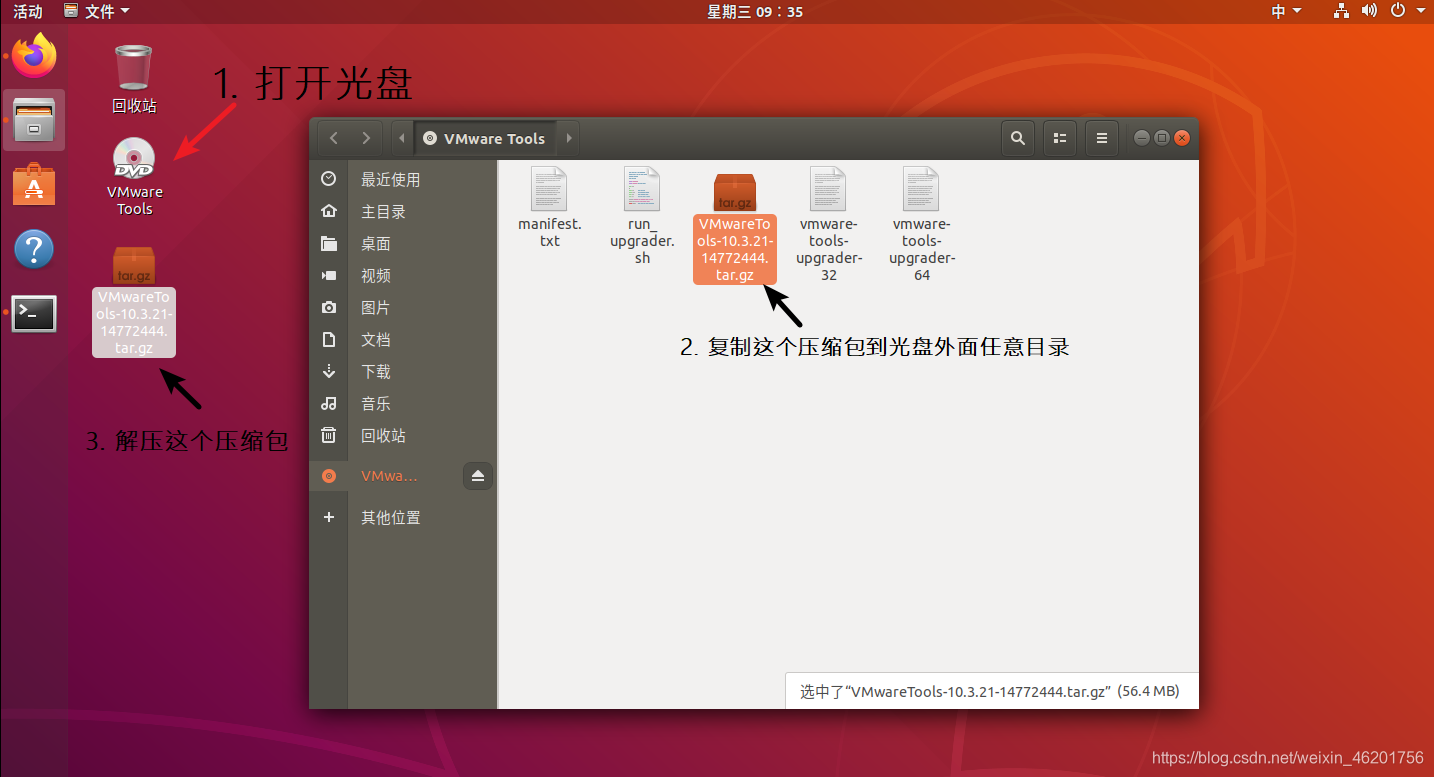Image resolution: width=1434 pixels, height=777 pixels.
Task: Open the Music folder in sidebar
Action: [x=403, y=404]
